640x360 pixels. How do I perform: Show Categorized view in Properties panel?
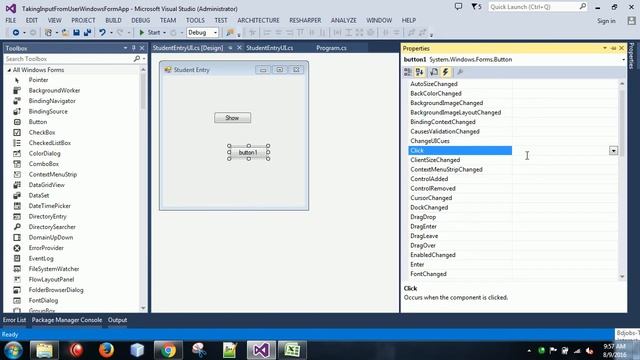407,72
